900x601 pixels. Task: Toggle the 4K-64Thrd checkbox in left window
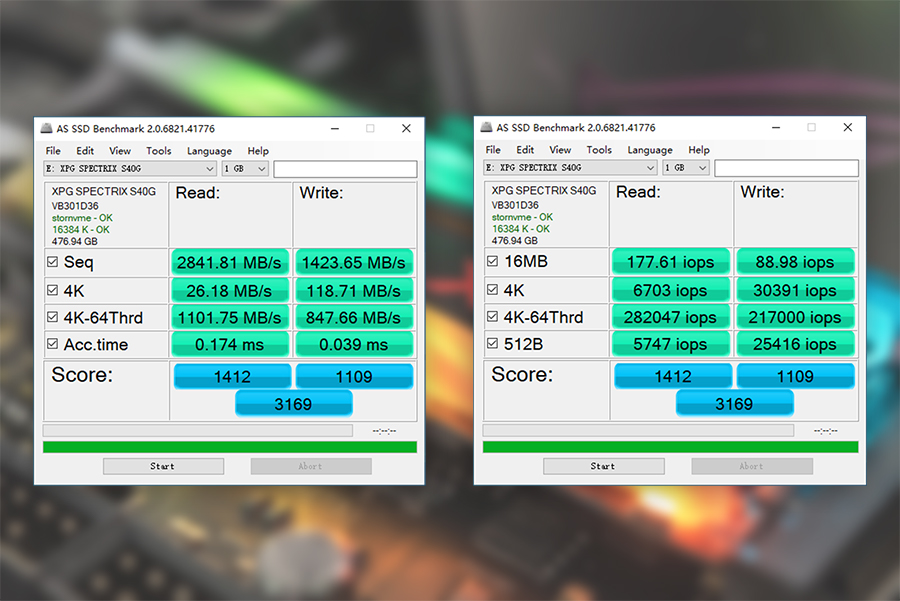52,317
